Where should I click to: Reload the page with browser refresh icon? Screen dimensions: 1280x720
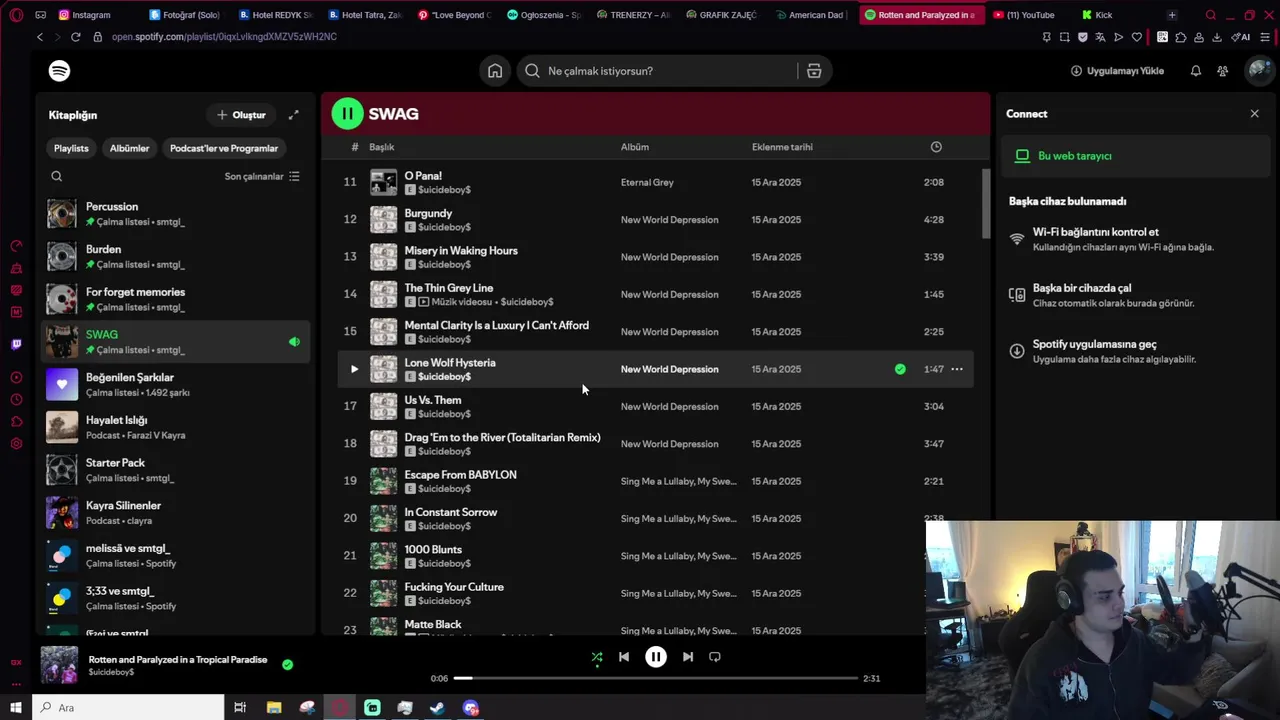click(75, 37)
